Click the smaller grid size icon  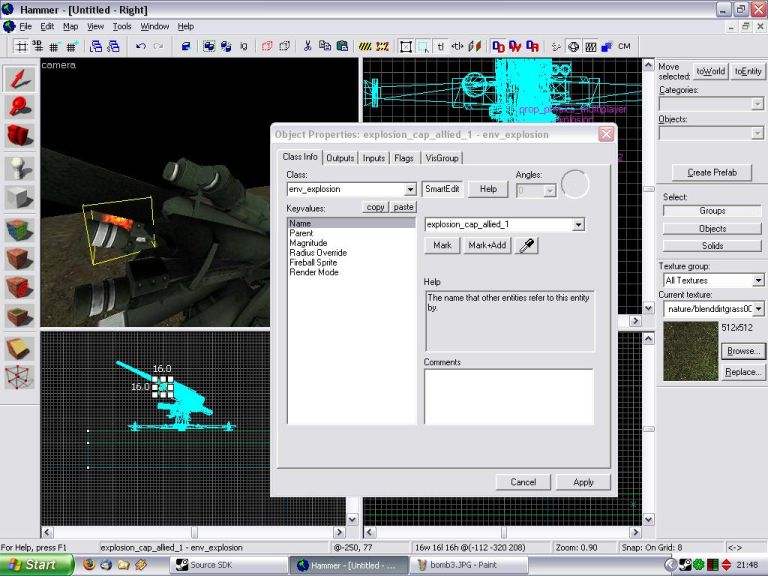coord(54,47)
